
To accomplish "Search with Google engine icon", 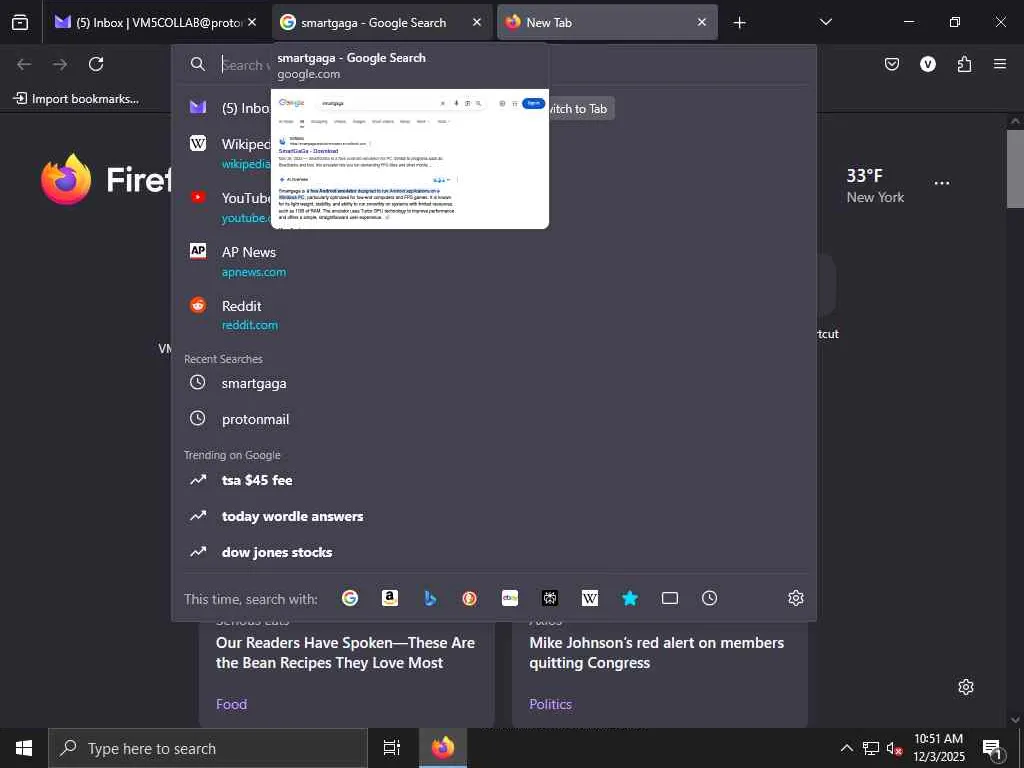I will coord(350,598).
